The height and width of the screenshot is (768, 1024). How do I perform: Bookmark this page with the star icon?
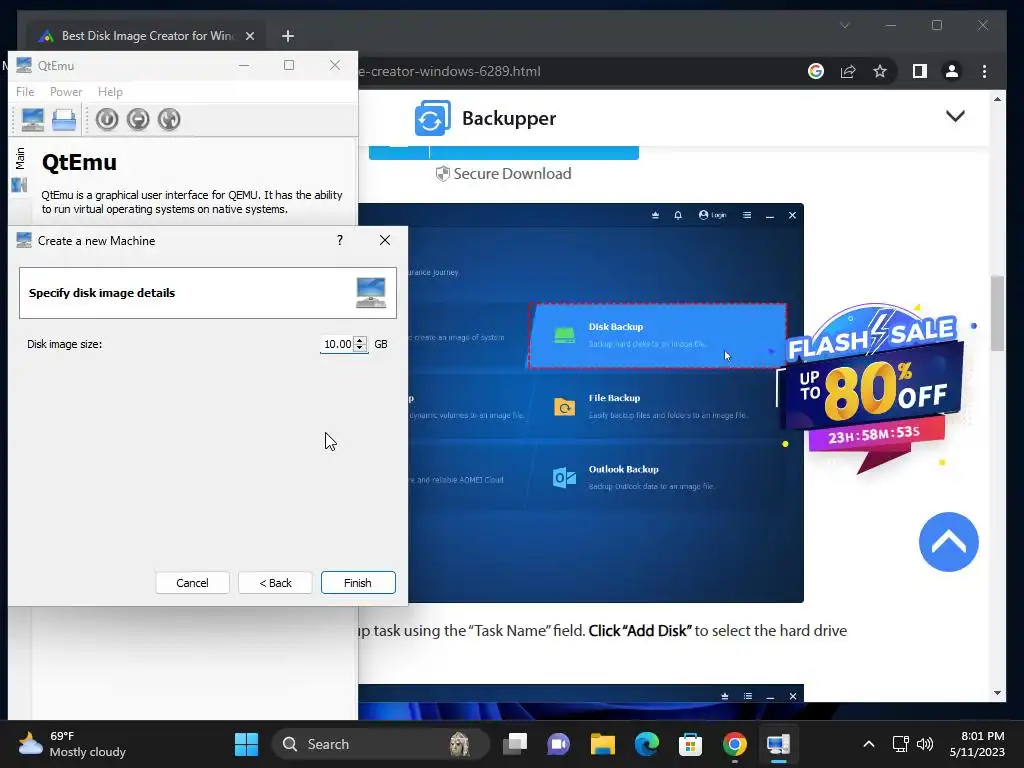pos(880,71)
